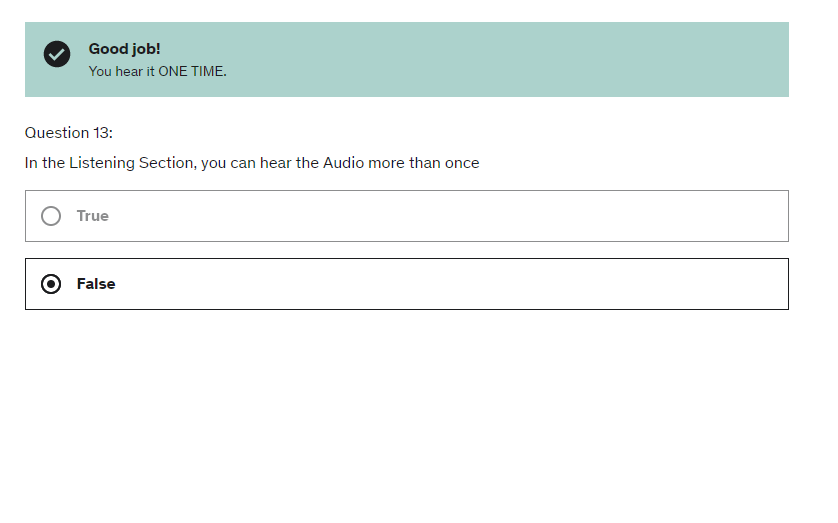Select the False radio button

[x=51, y=284]
